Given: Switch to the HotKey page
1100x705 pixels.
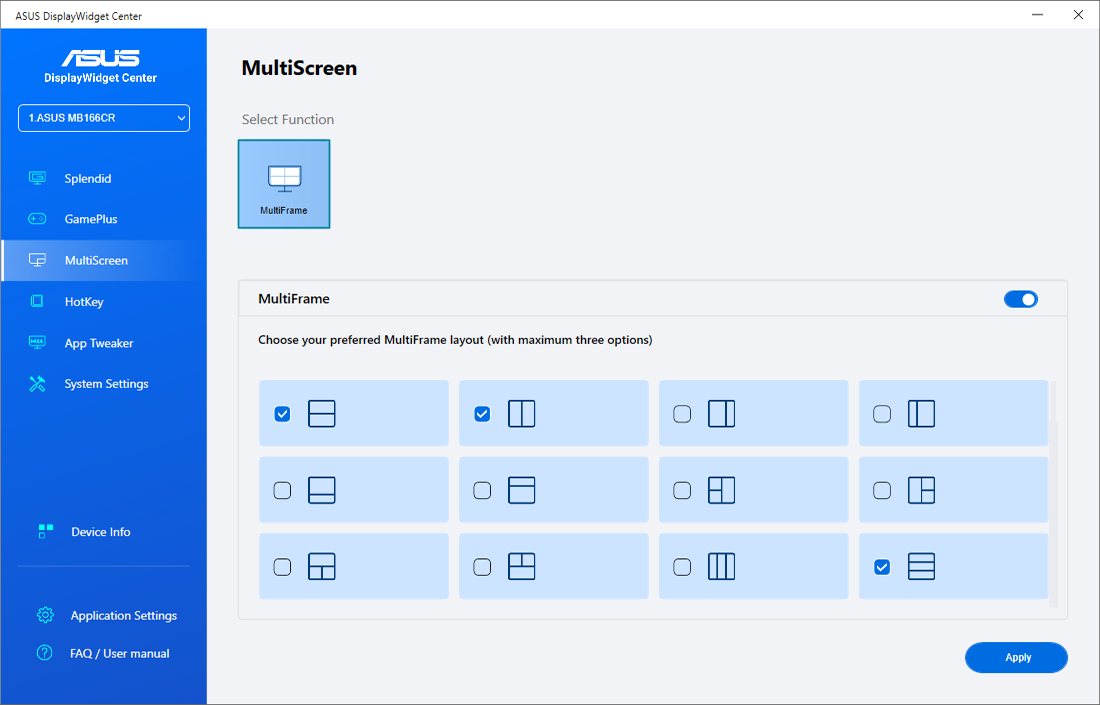Looking at the screenshot, I should [104, 302].
